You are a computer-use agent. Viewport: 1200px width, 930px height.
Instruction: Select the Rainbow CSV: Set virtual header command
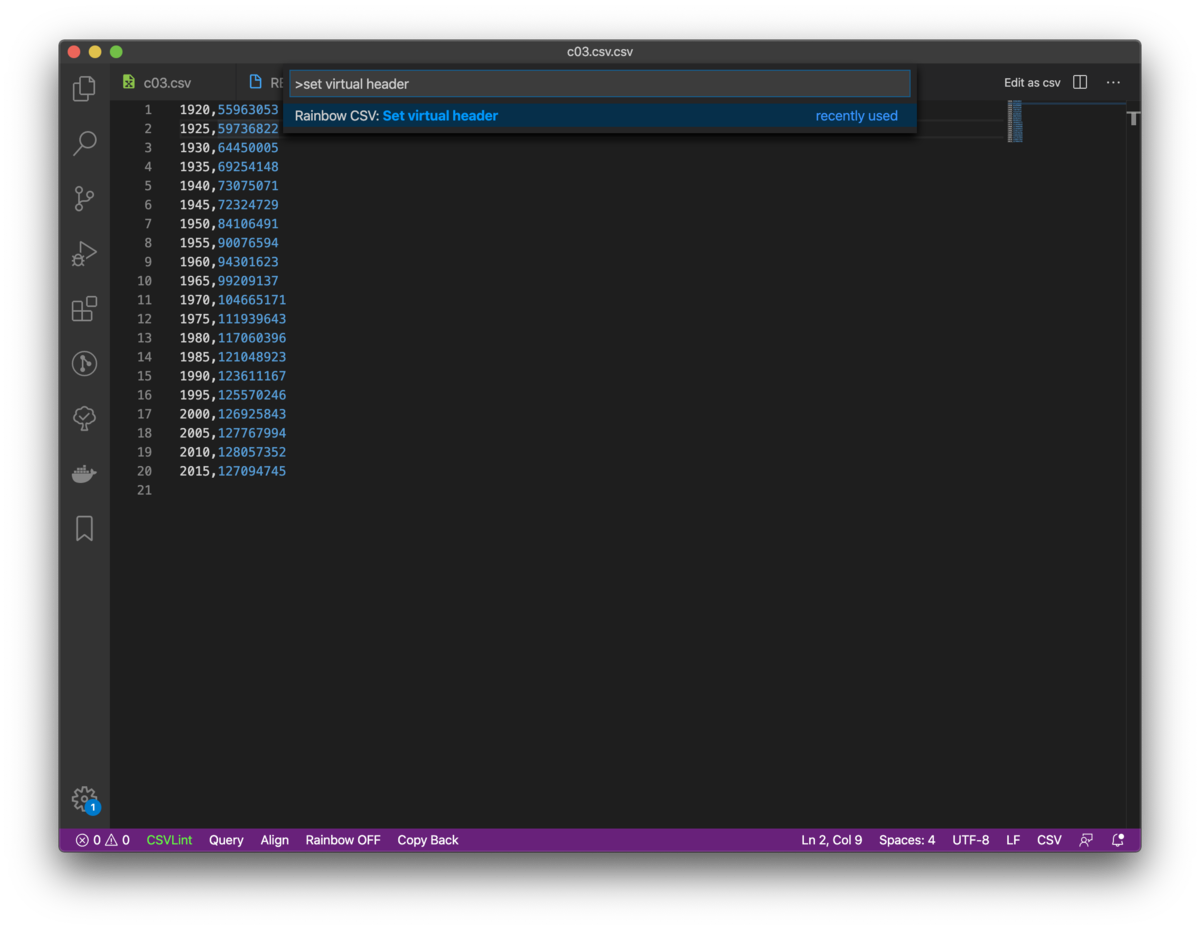600,116
